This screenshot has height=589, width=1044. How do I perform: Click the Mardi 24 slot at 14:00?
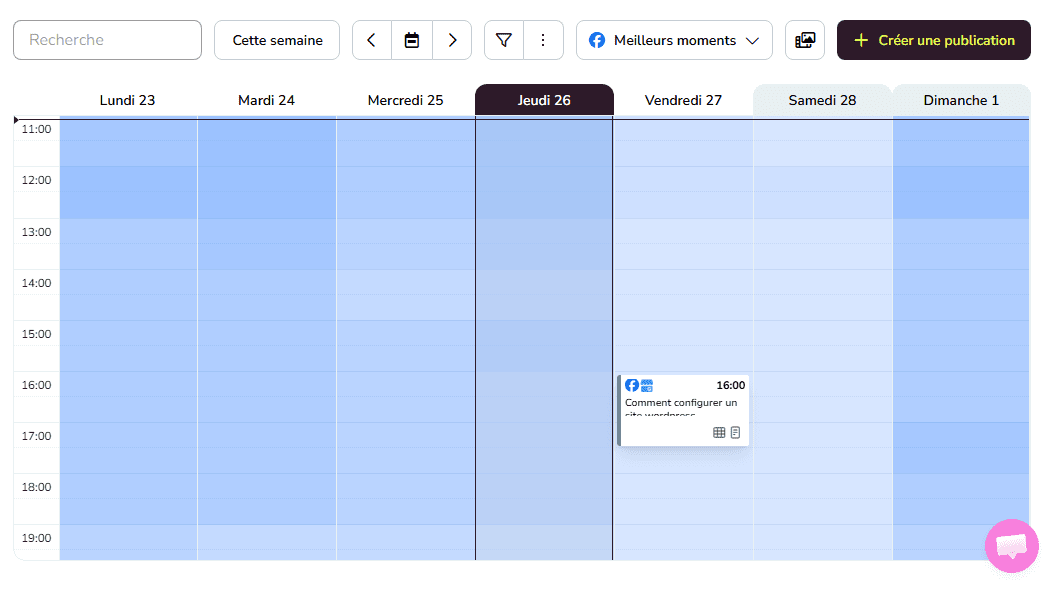[x=267, y=283]
